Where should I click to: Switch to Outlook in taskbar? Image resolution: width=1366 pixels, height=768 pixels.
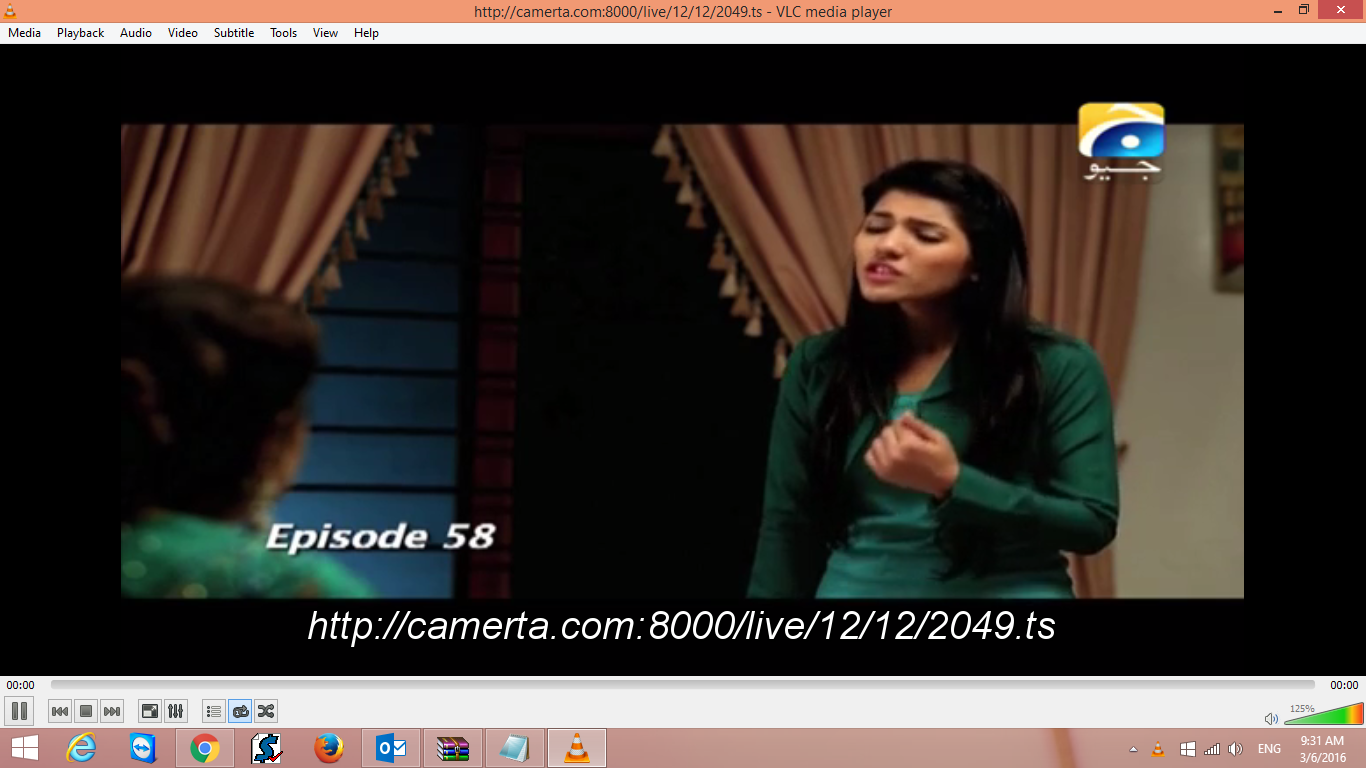(391, 748)
